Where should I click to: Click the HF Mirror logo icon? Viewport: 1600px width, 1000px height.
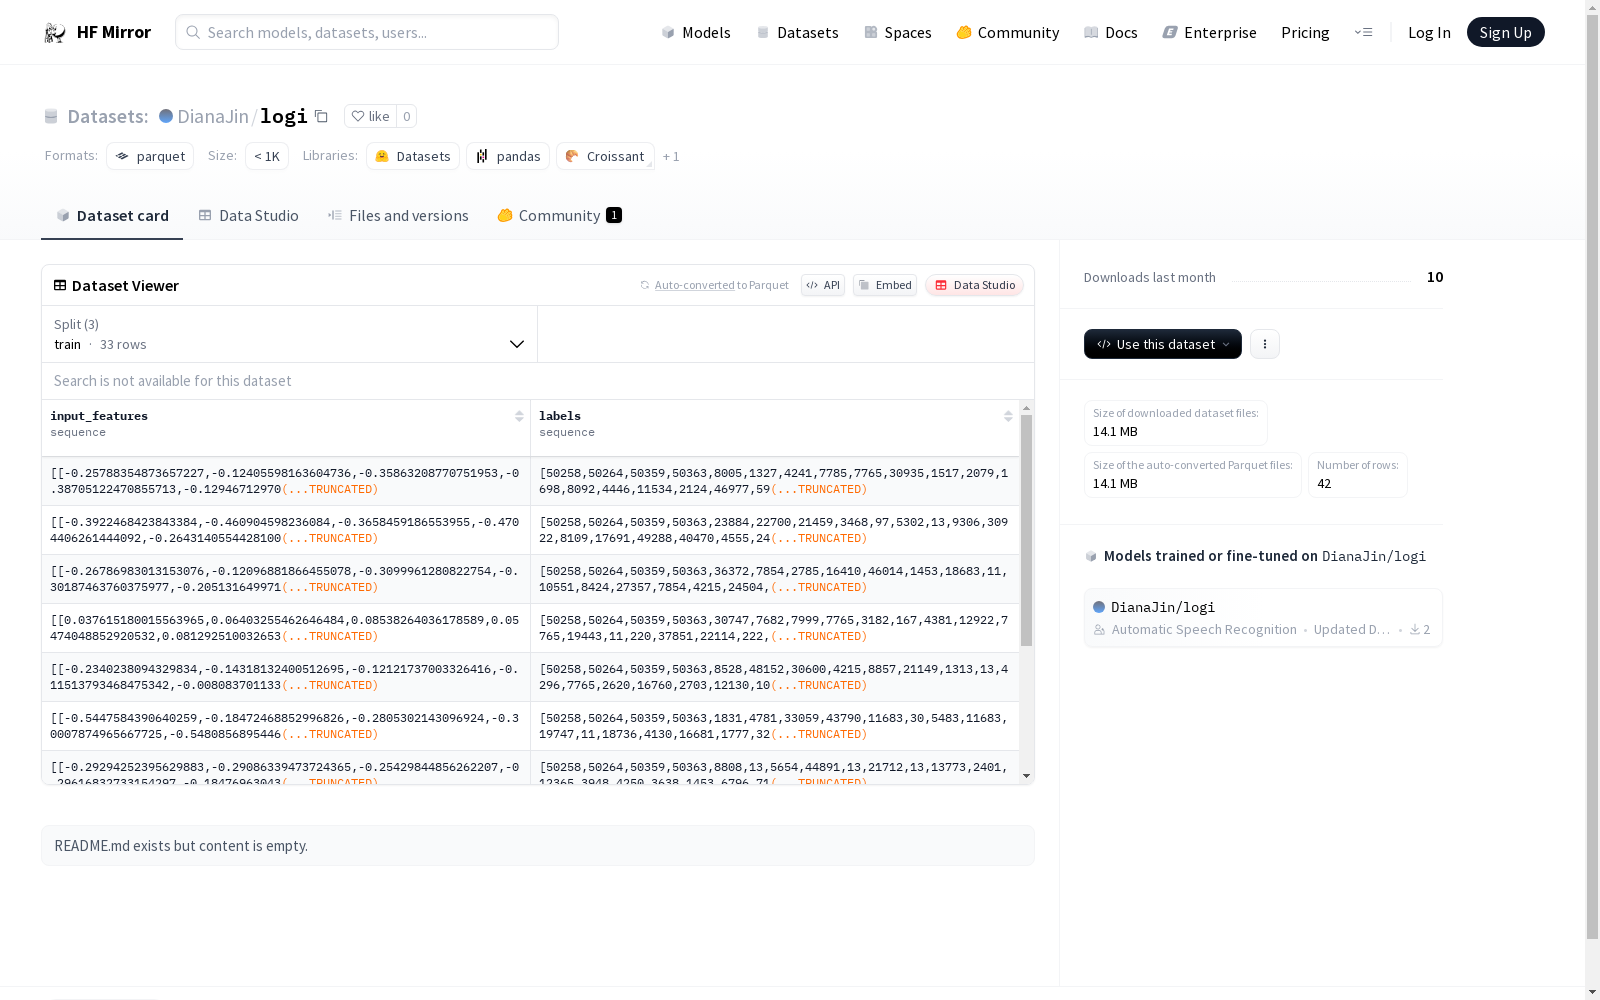[x=55, y=33]
